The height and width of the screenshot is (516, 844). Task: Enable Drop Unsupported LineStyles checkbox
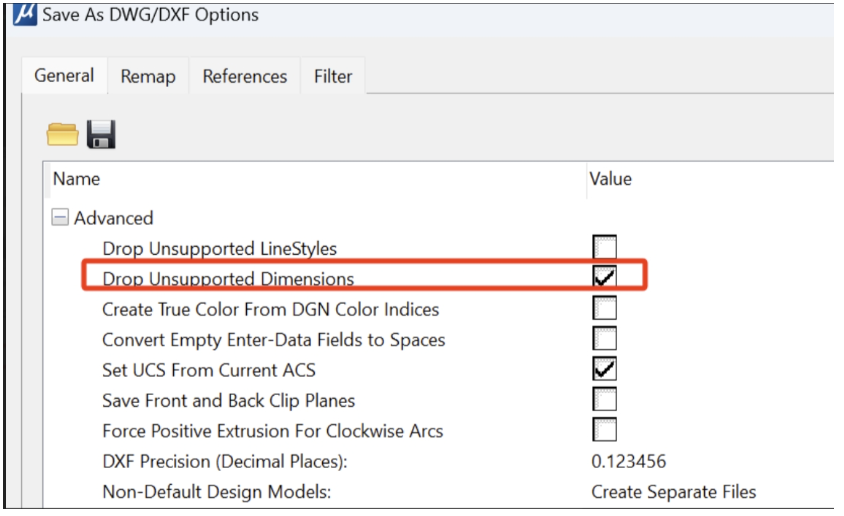tap(604, 247)
